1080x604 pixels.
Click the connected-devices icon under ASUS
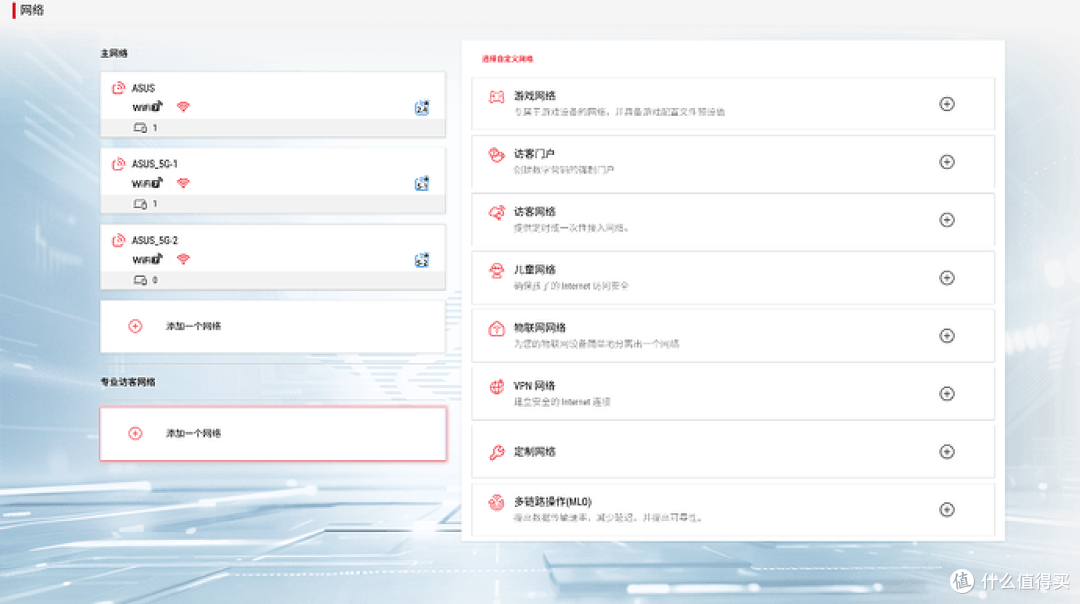click(x=140, y=127)
